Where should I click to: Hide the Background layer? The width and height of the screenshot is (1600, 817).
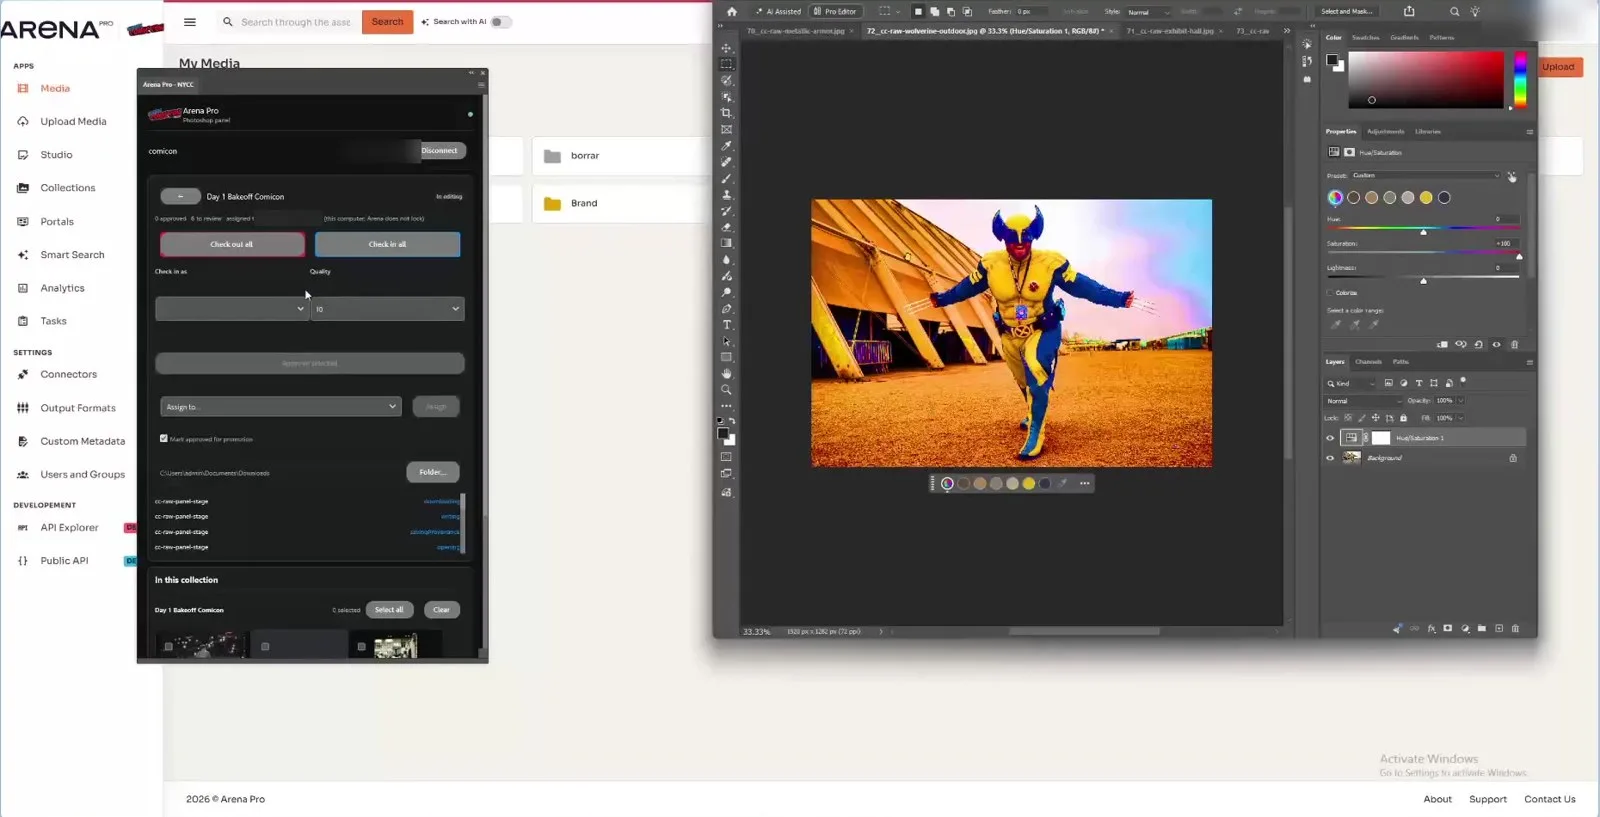(1330, 458)
